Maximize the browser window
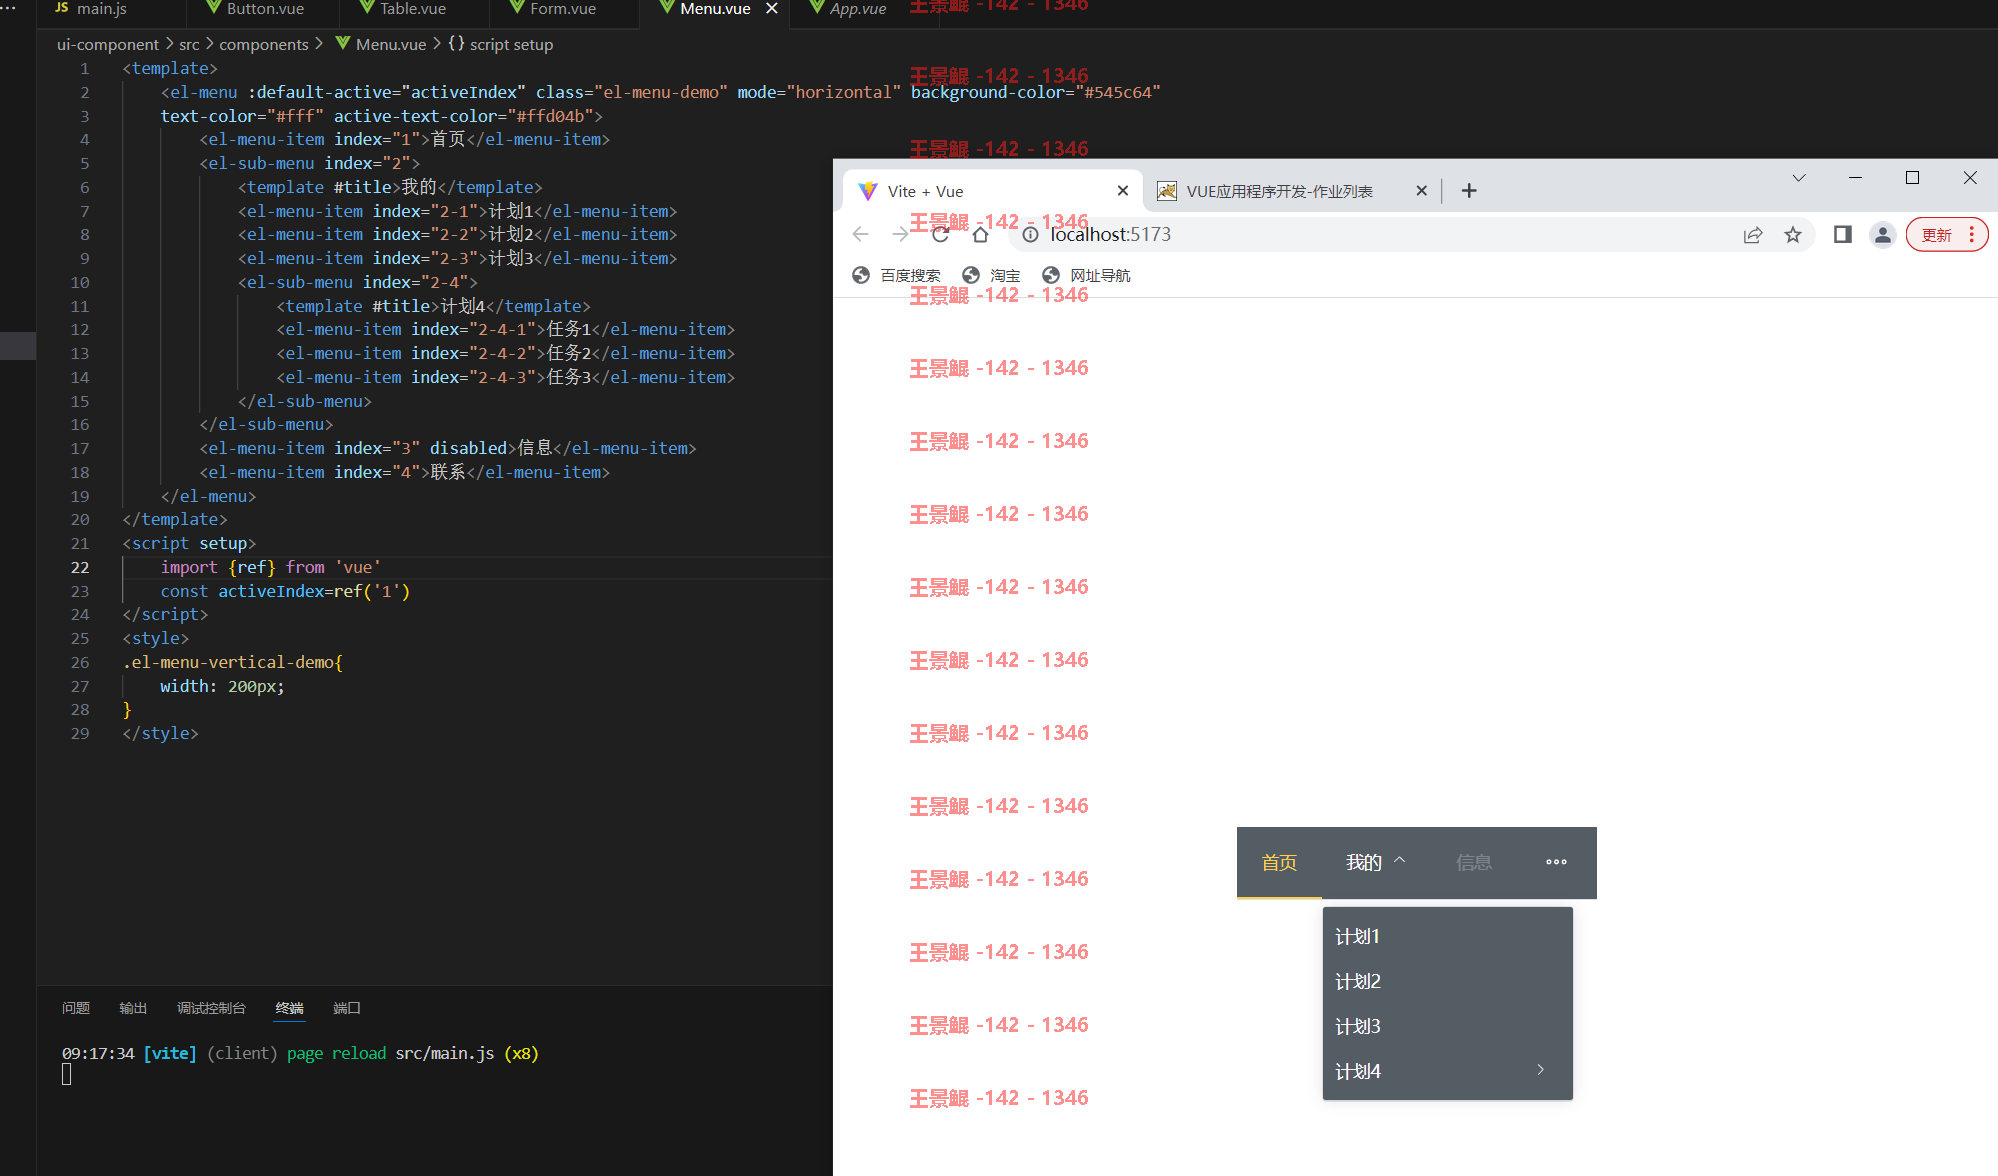 click(x=1912, y=178)
